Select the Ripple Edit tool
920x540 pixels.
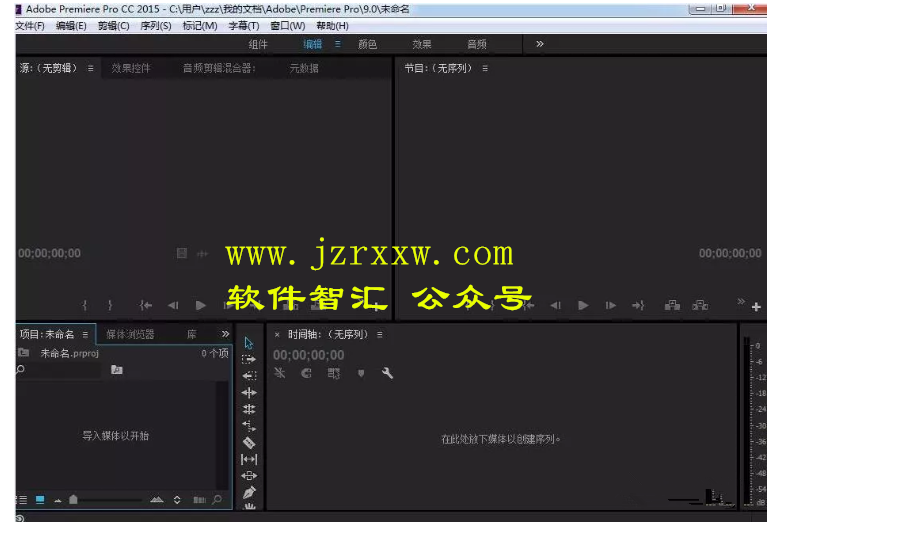pyautogui.click(x=249, y=393)
